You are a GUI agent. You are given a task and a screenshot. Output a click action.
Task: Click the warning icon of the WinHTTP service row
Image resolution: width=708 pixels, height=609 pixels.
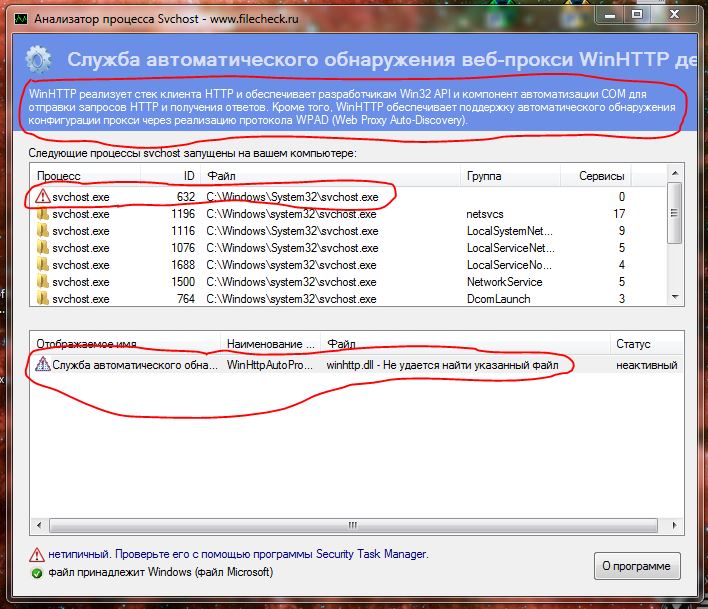[x=43, y=364]
